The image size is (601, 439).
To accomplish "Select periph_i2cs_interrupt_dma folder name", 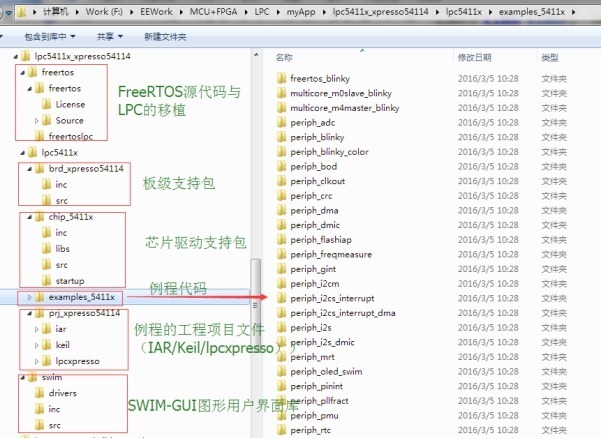I will click(x=343, y=313).
